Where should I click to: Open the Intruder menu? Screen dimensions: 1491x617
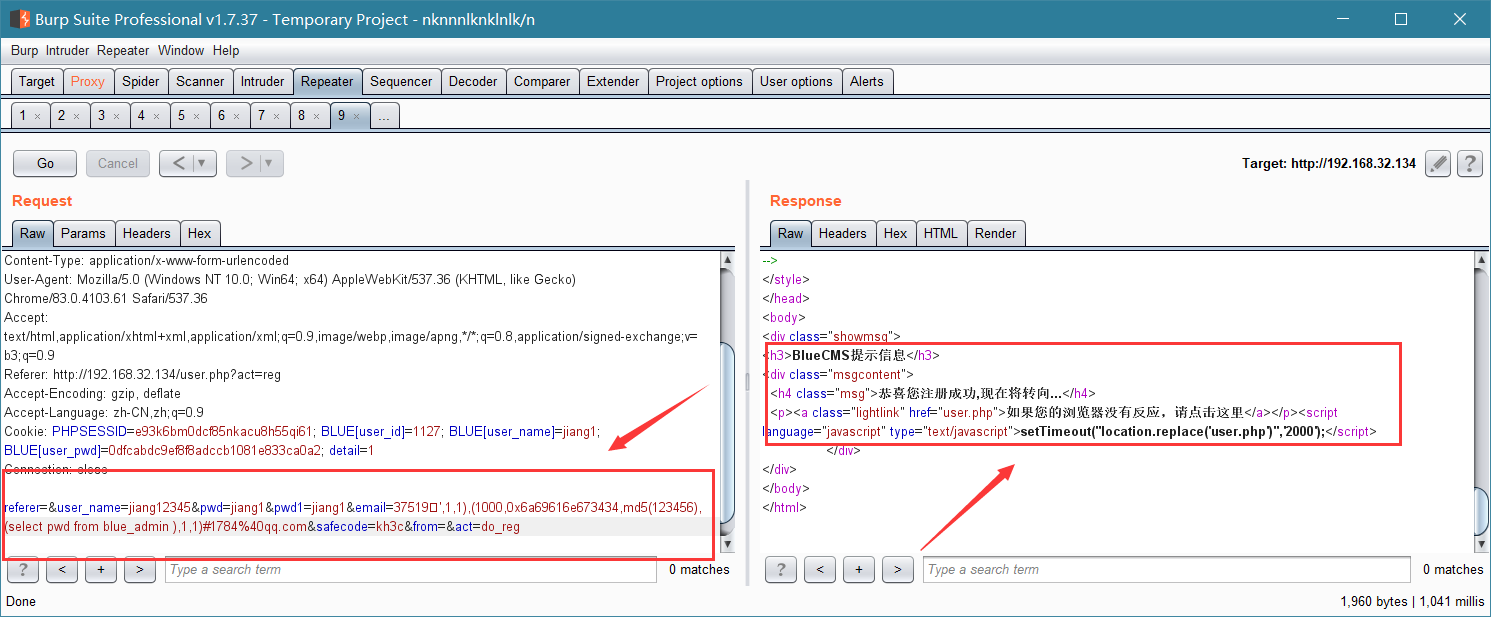(67, 50)
